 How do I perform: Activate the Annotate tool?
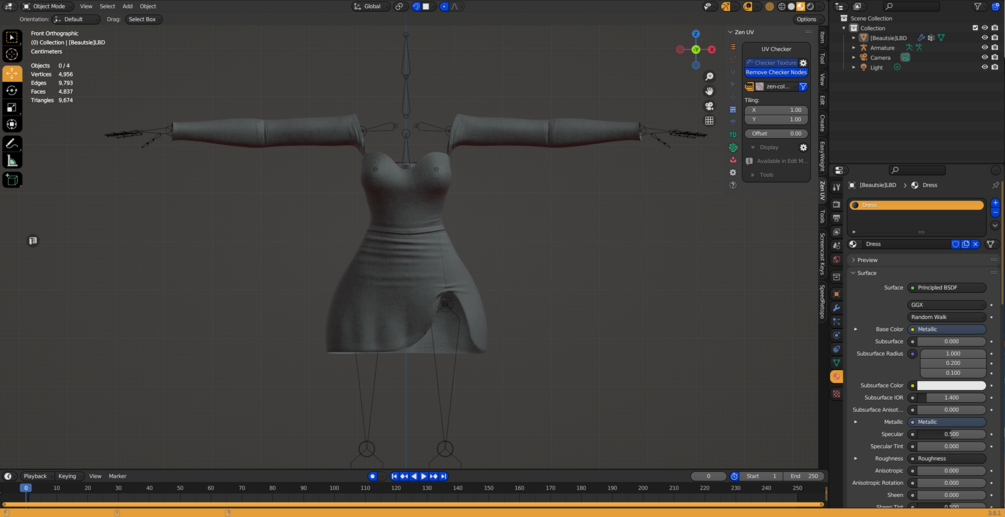click(x=12, y=144)
